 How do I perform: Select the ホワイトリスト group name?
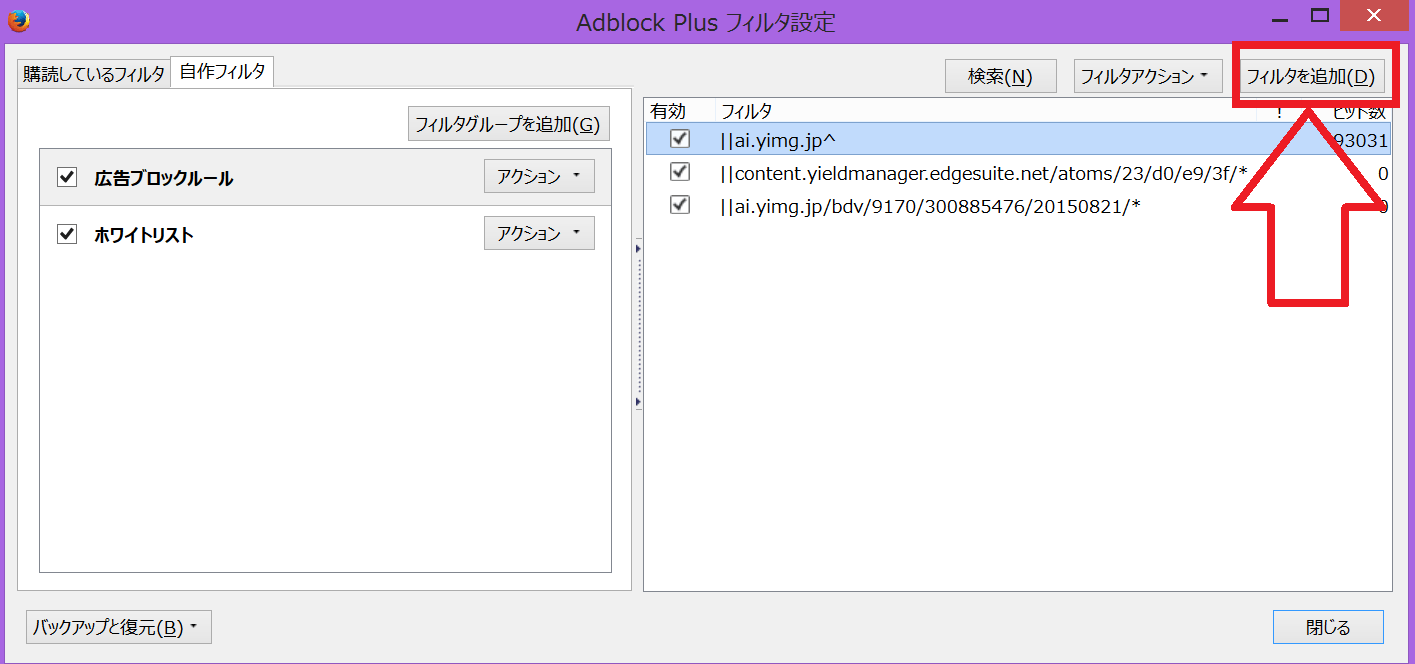tap(144, 235)
